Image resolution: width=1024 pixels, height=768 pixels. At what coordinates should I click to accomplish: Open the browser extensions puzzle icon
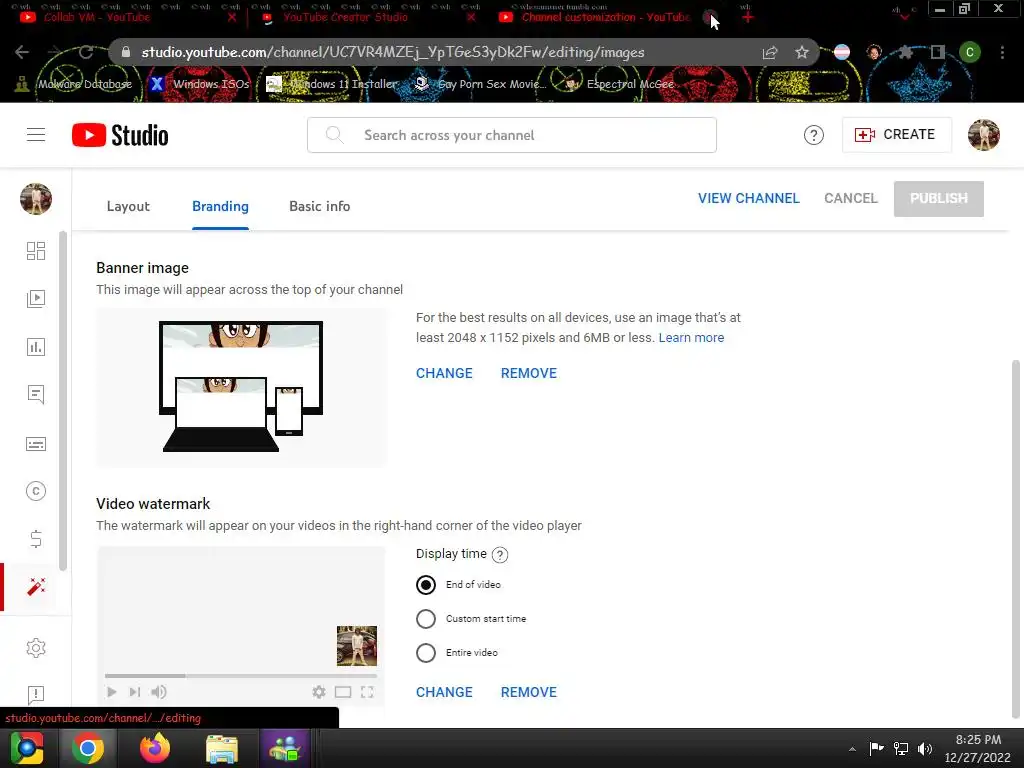click(905, 52)
